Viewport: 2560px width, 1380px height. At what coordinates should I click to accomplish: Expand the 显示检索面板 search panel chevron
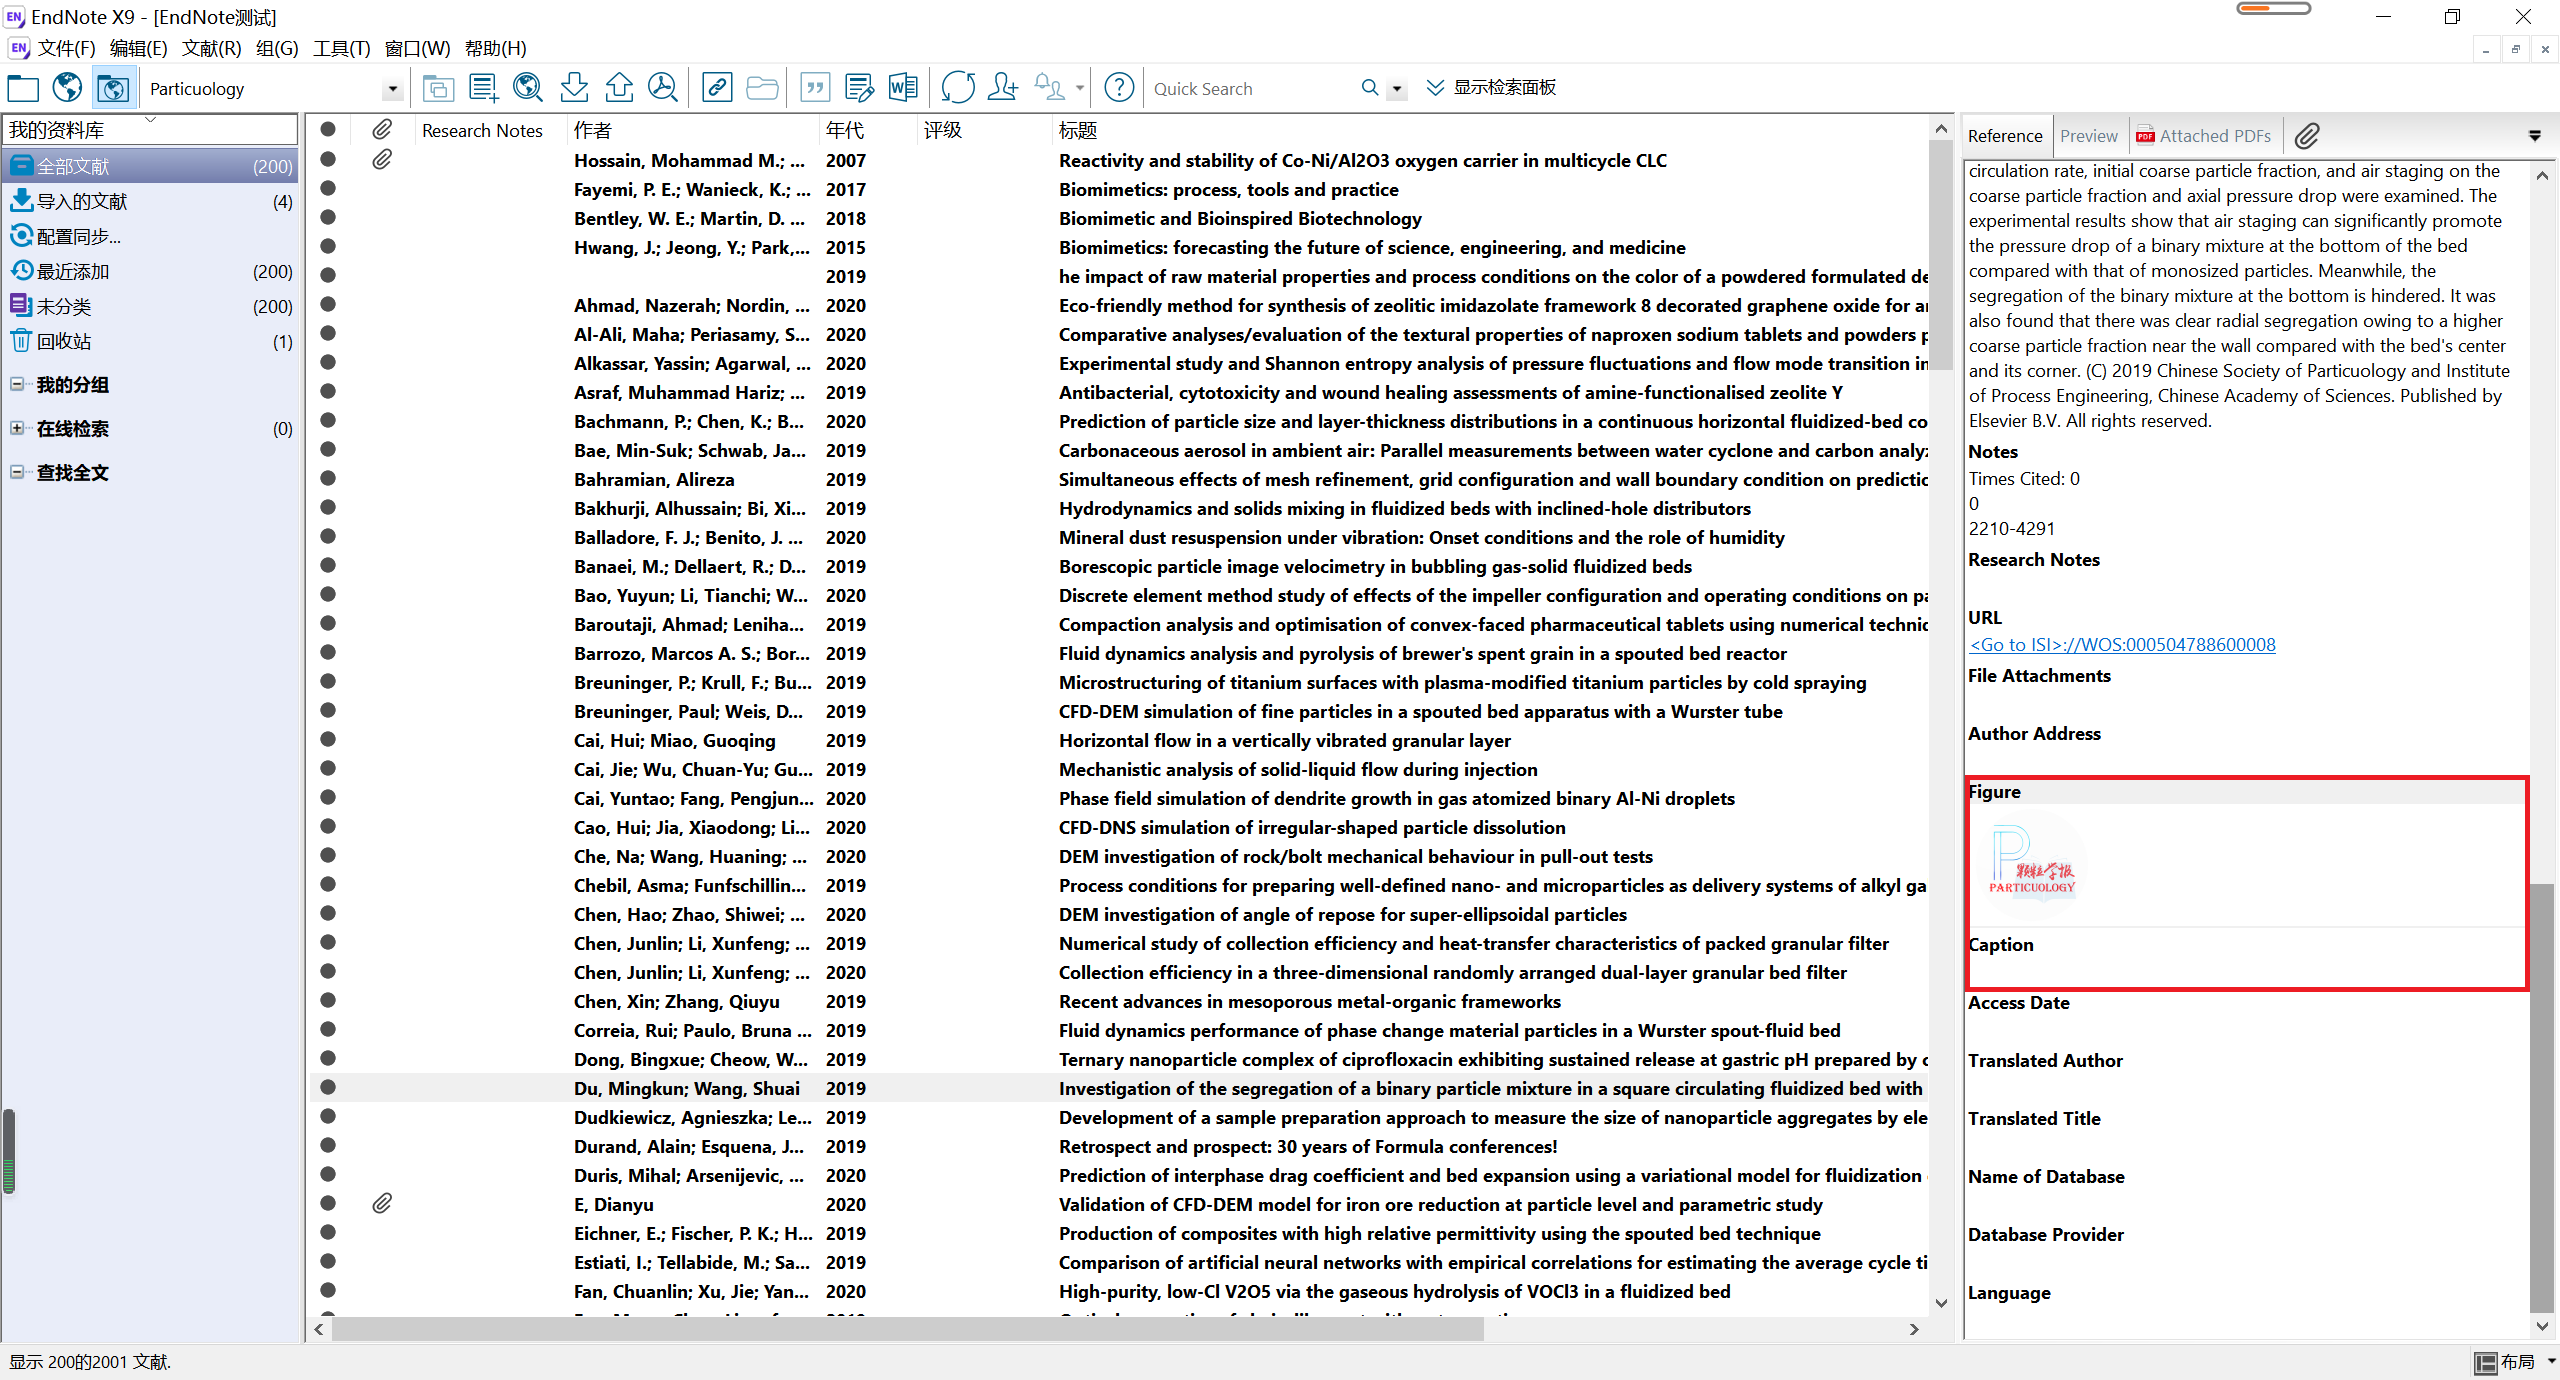[1435, 88]
